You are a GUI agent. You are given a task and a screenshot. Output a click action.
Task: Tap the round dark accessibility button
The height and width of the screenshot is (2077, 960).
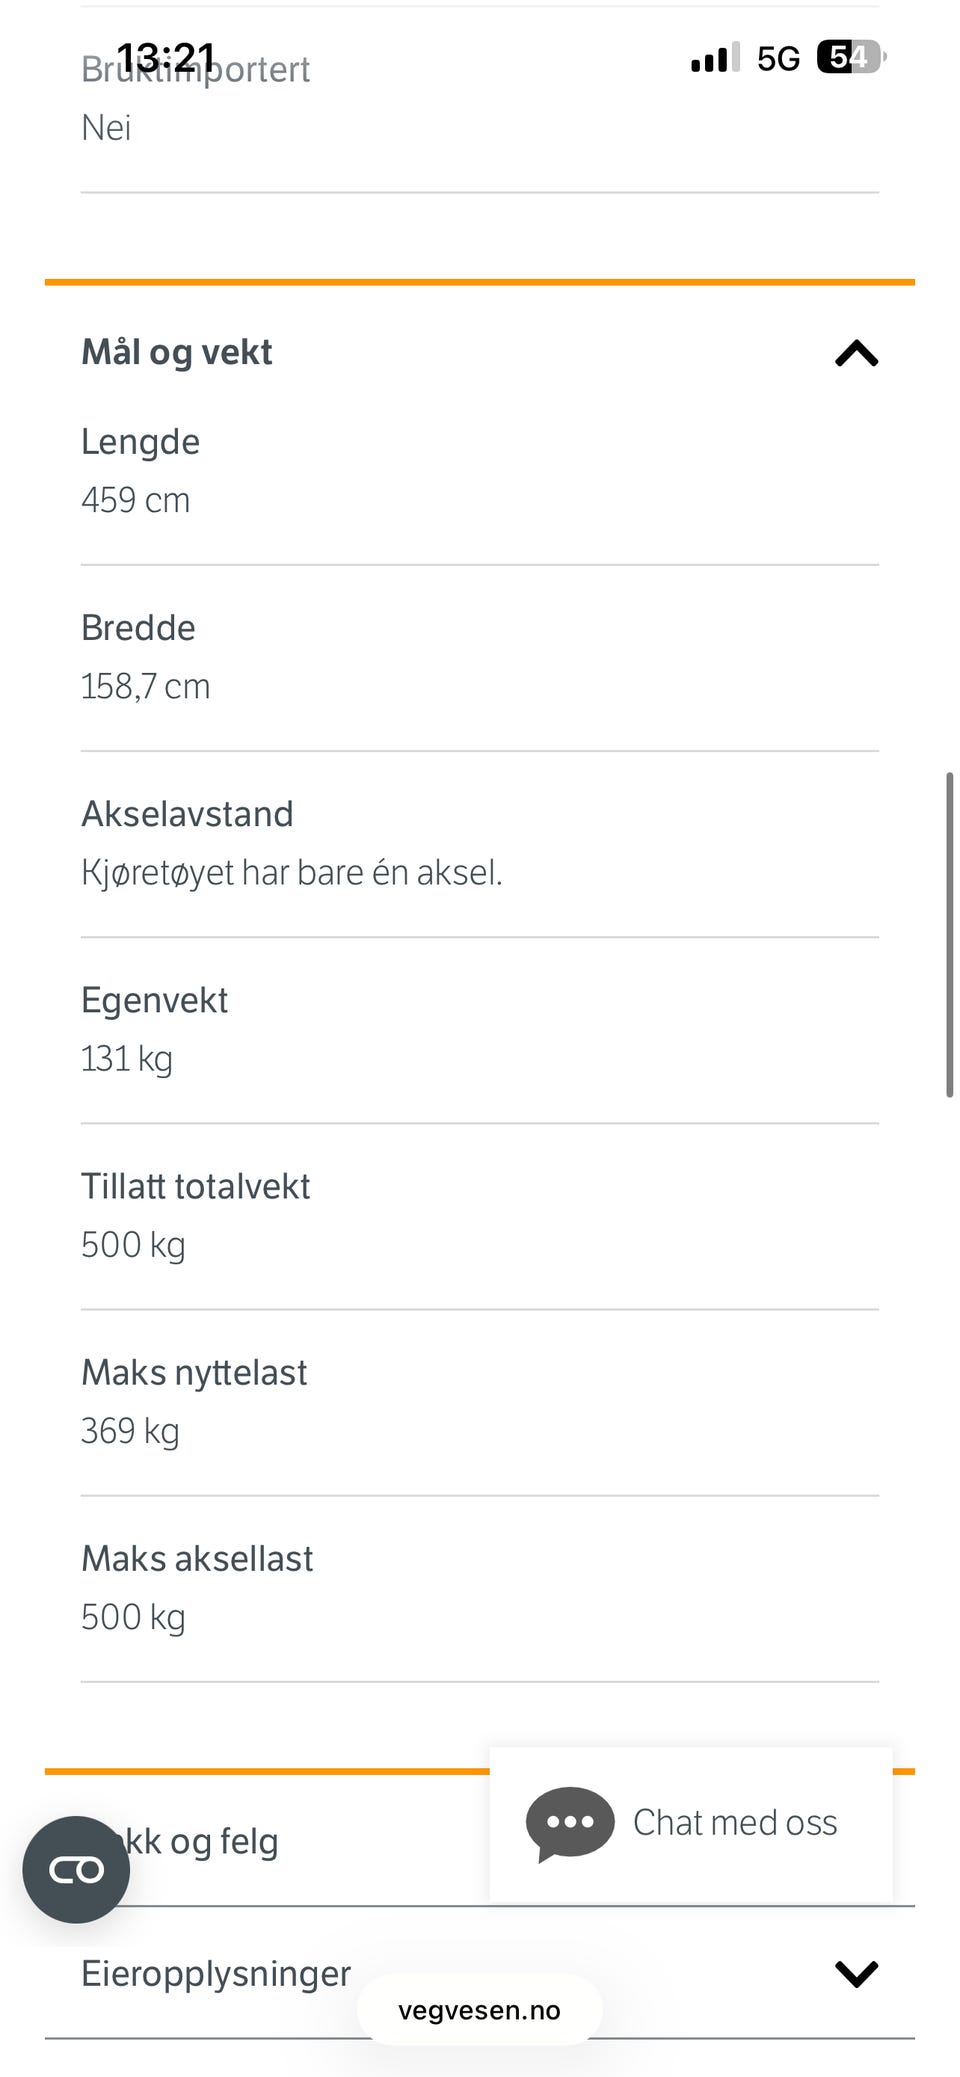pos(76,1869)
